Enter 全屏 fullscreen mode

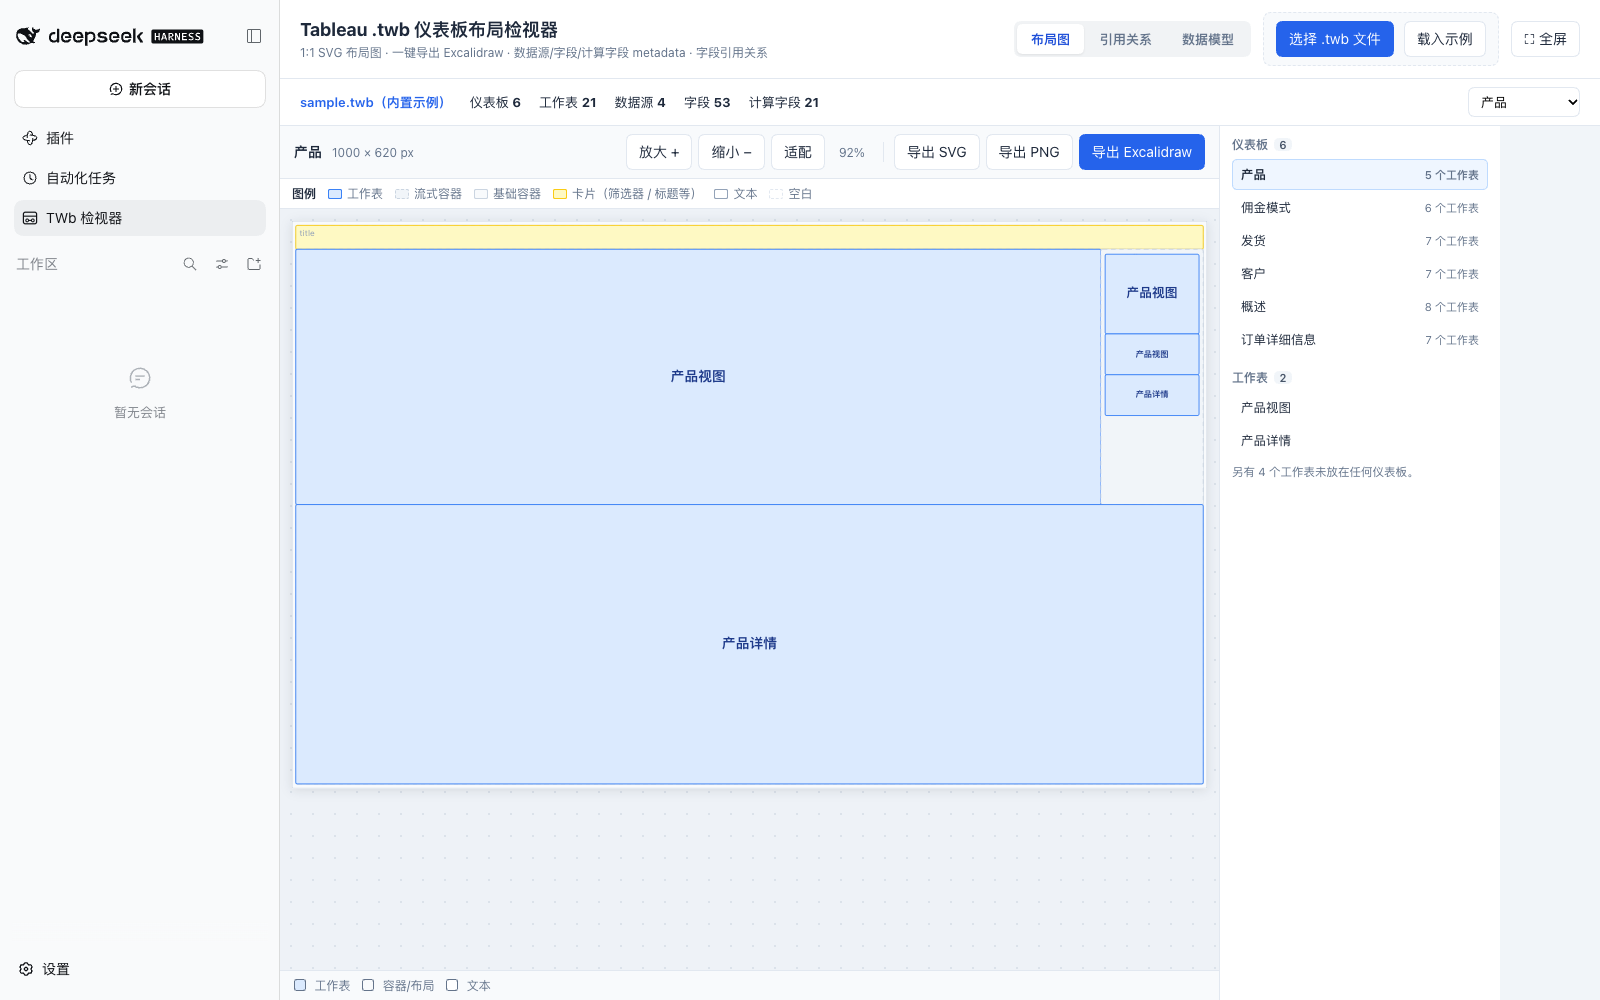1545,39
